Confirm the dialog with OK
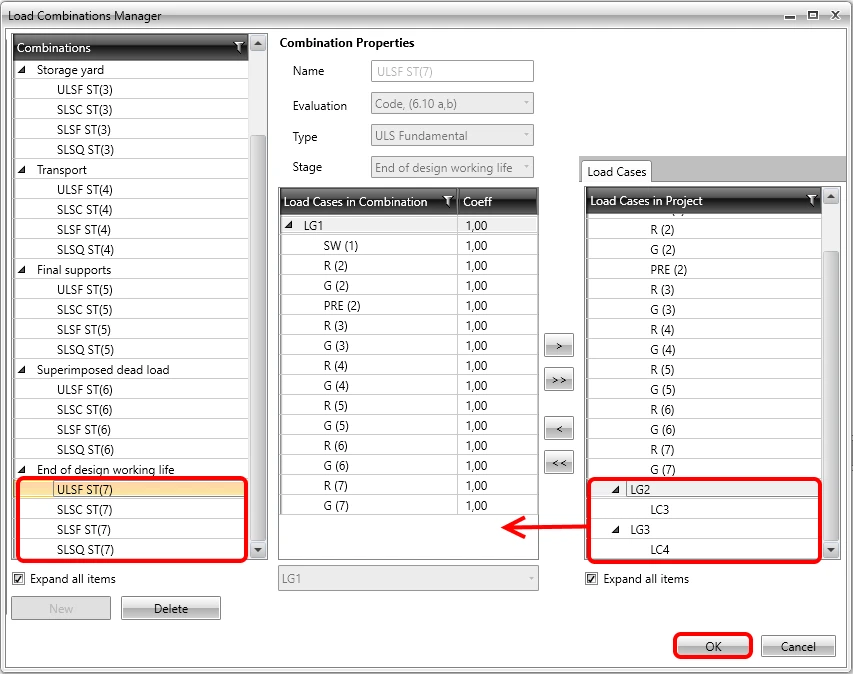The width and height of the screenshot is (853, 674). [713, 646]
